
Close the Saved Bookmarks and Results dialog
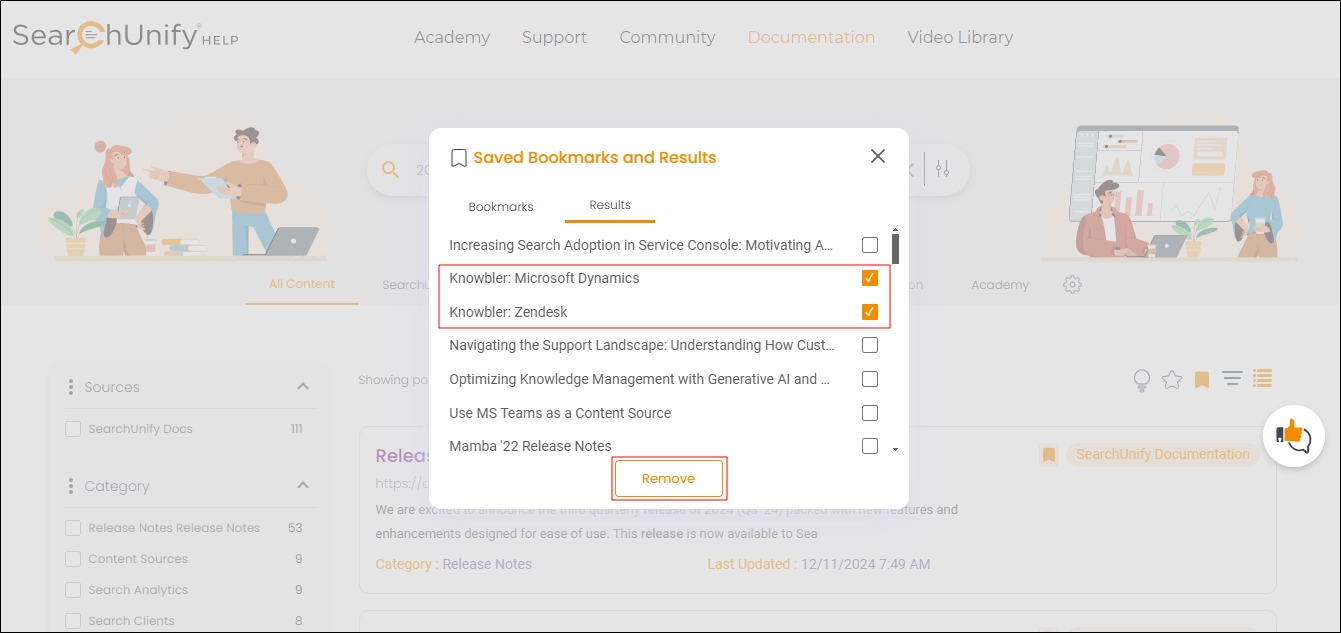(878, 156)
